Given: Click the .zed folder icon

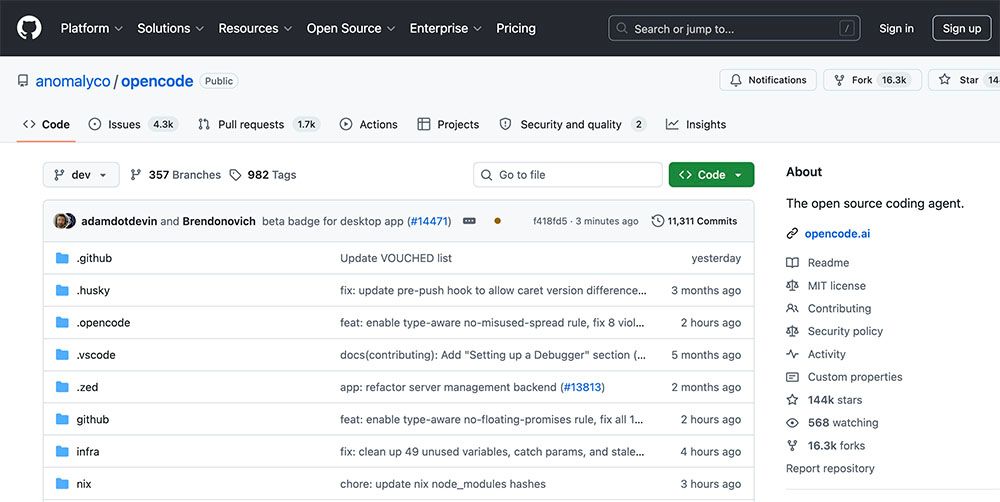Looking at the screenshot, I should pos(62,387).
